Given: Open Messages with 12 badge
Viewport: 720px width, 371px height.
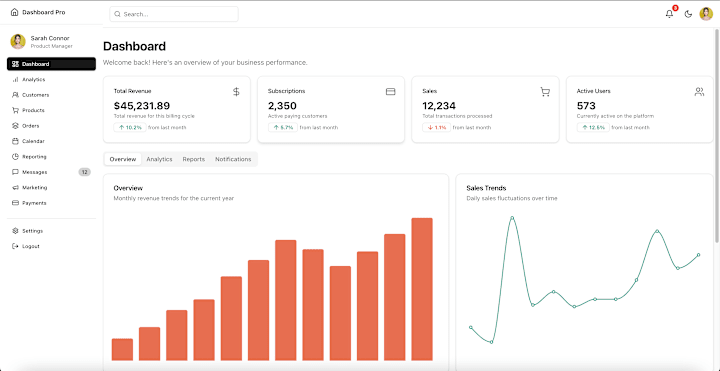Looking at the screenshot, I should 51,172.
